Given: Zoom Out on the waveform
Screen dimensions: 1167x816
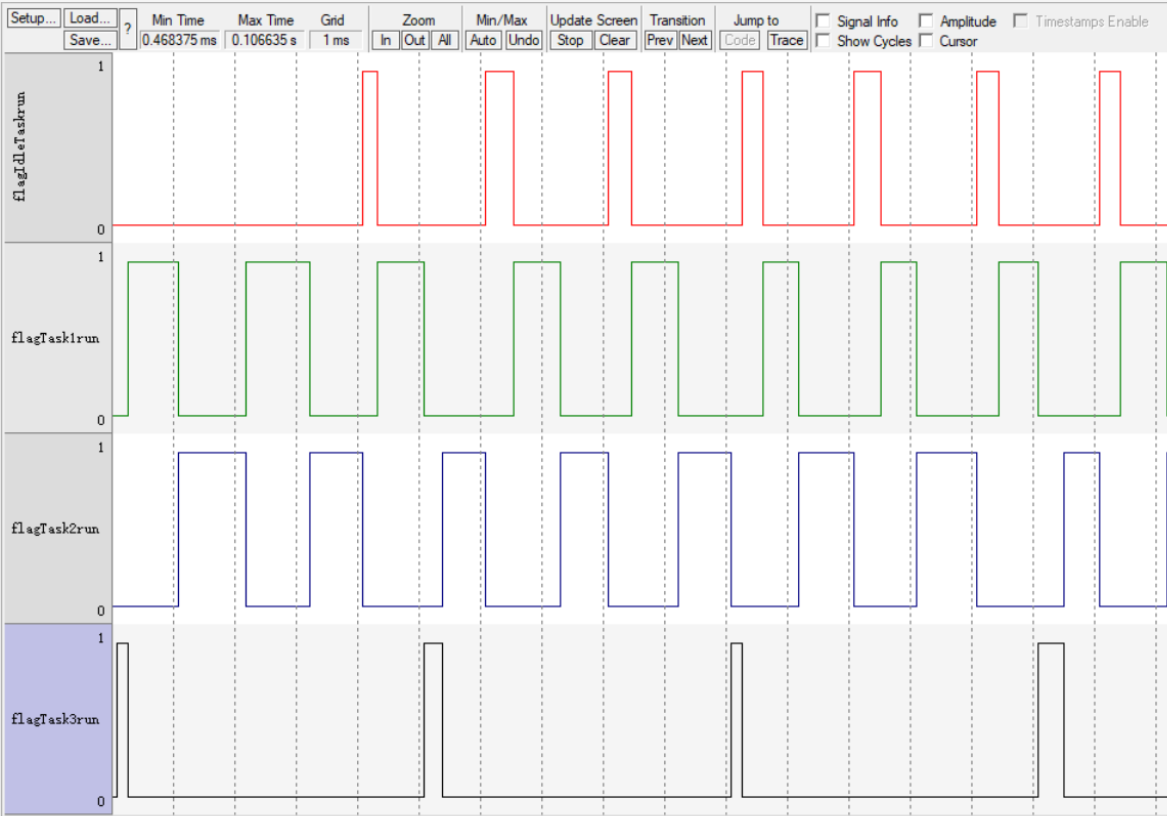Looking at the screenshot, I should [x=415, y=40].
